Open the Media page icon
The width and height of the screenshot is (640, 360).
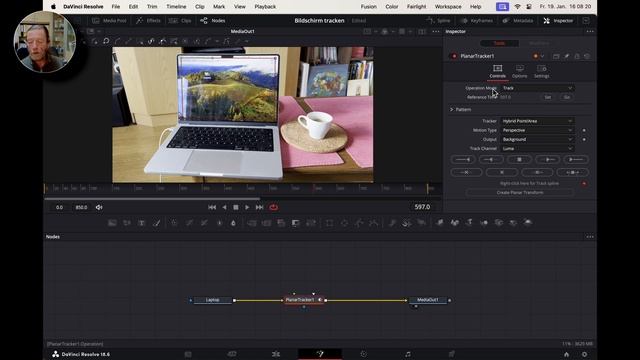pyautogui.click(x=188, y=354)
